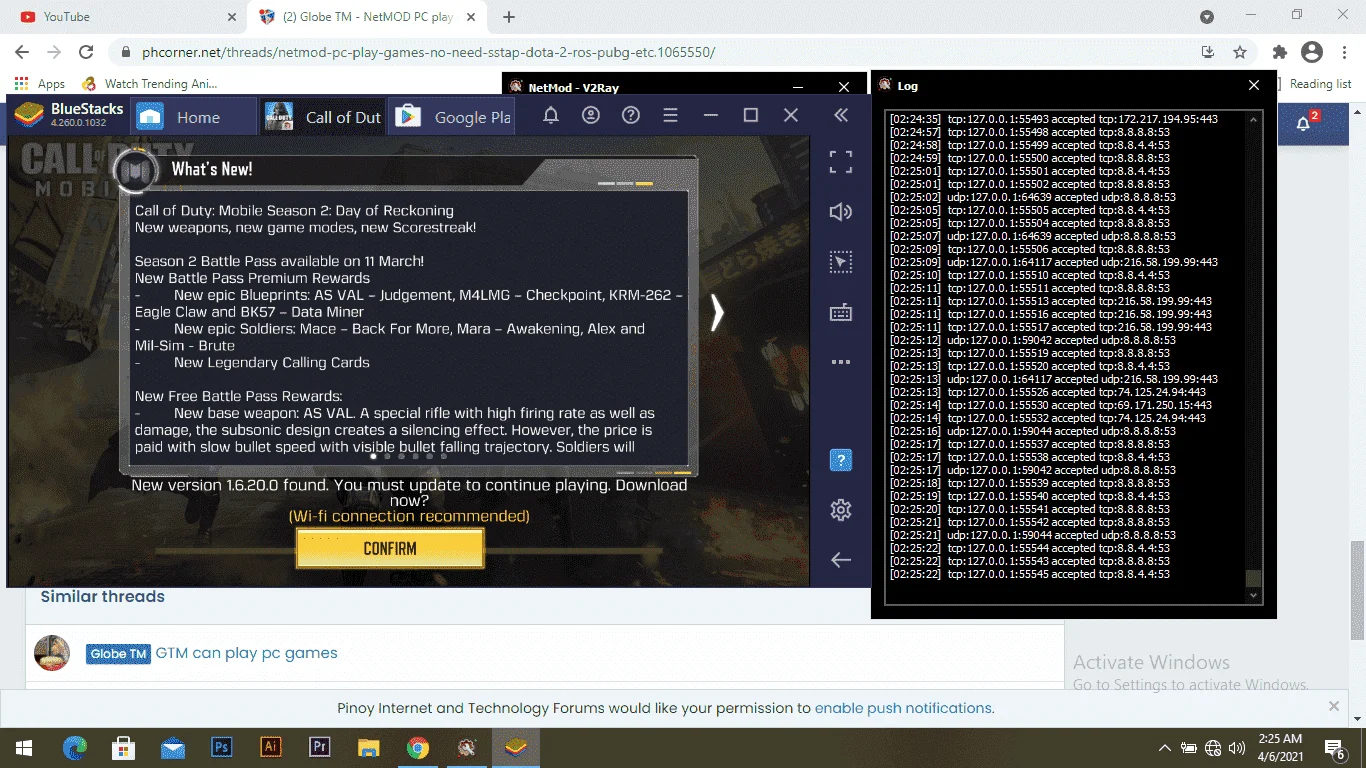Open BlueStacks help question mark icon
Screen dimensions: 1366x768
coord(631,116)
